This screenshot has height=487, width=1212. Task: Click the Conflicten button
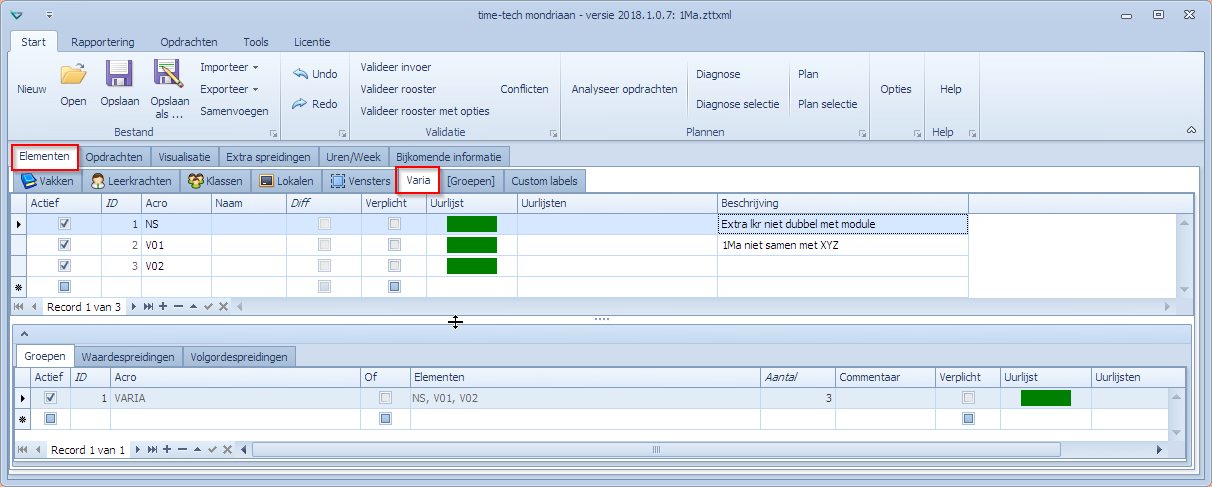525,89
